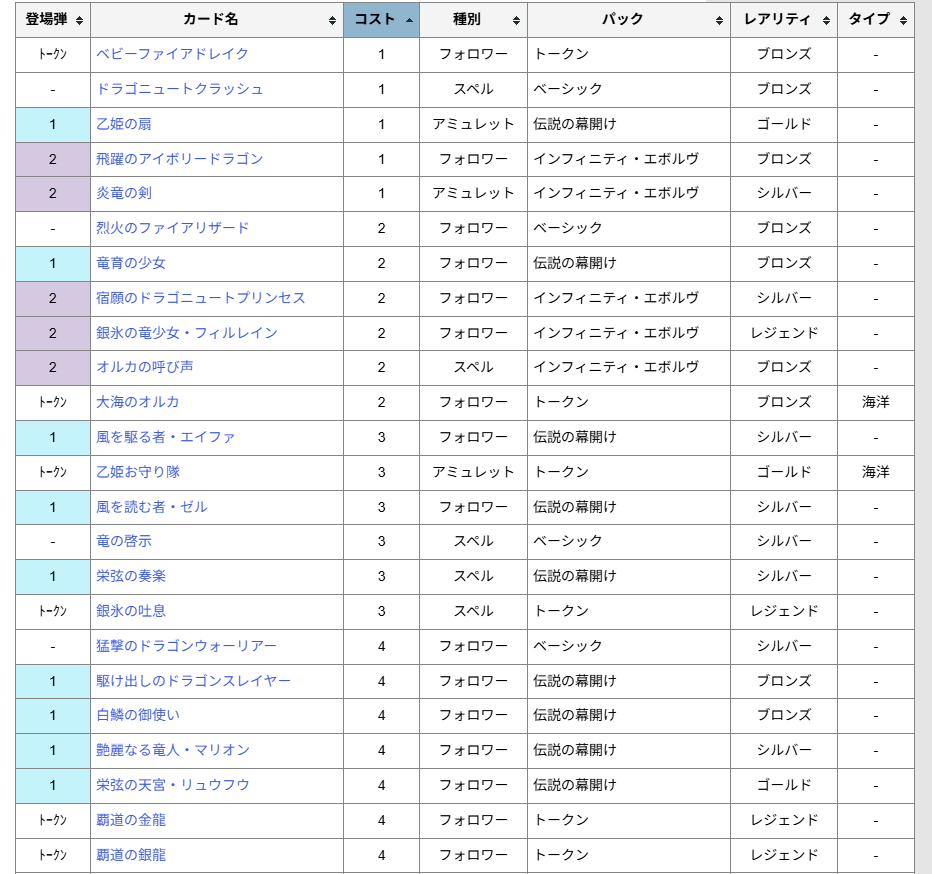
Task: Open 猛撃のドラゴンウォーリアー link
Action: point(187,646)
